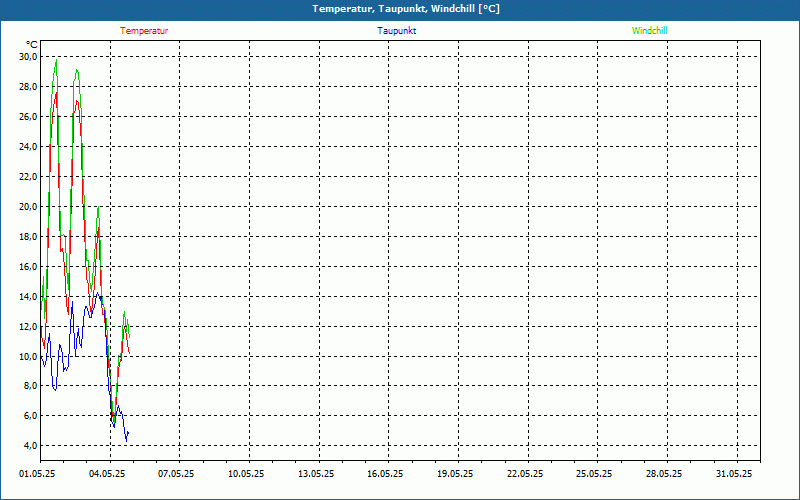Click the 19.05.25 date label
The height and width of the screenshot is (500, 800).
(x=455, y=474)
